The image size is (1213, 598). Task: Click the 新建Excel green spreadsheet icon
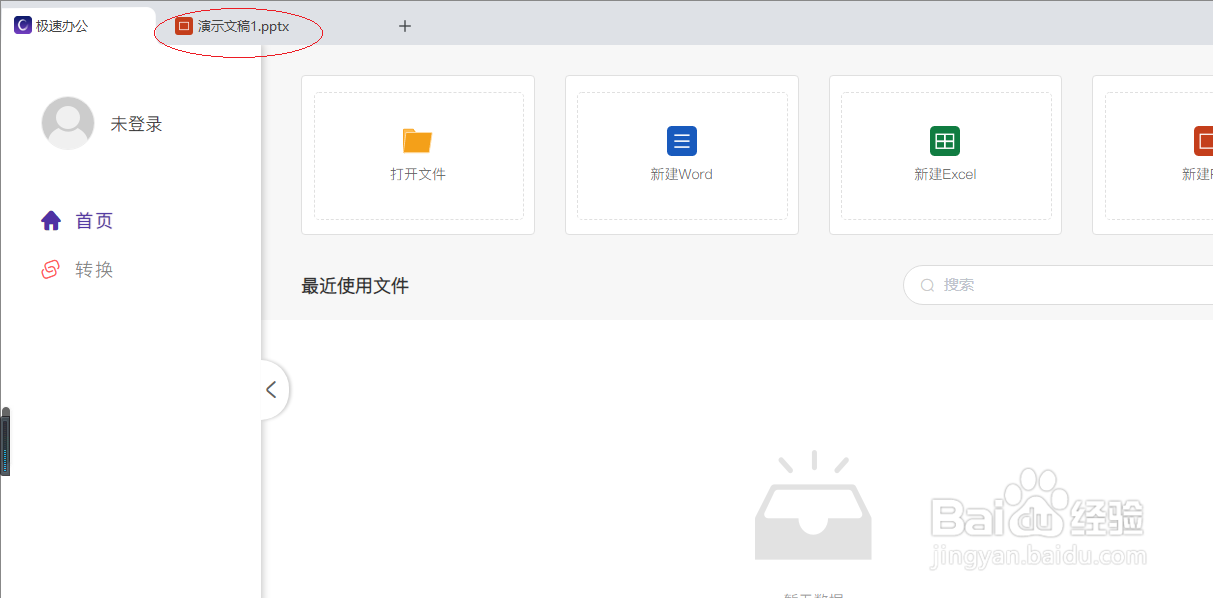(x=945, y=141)
